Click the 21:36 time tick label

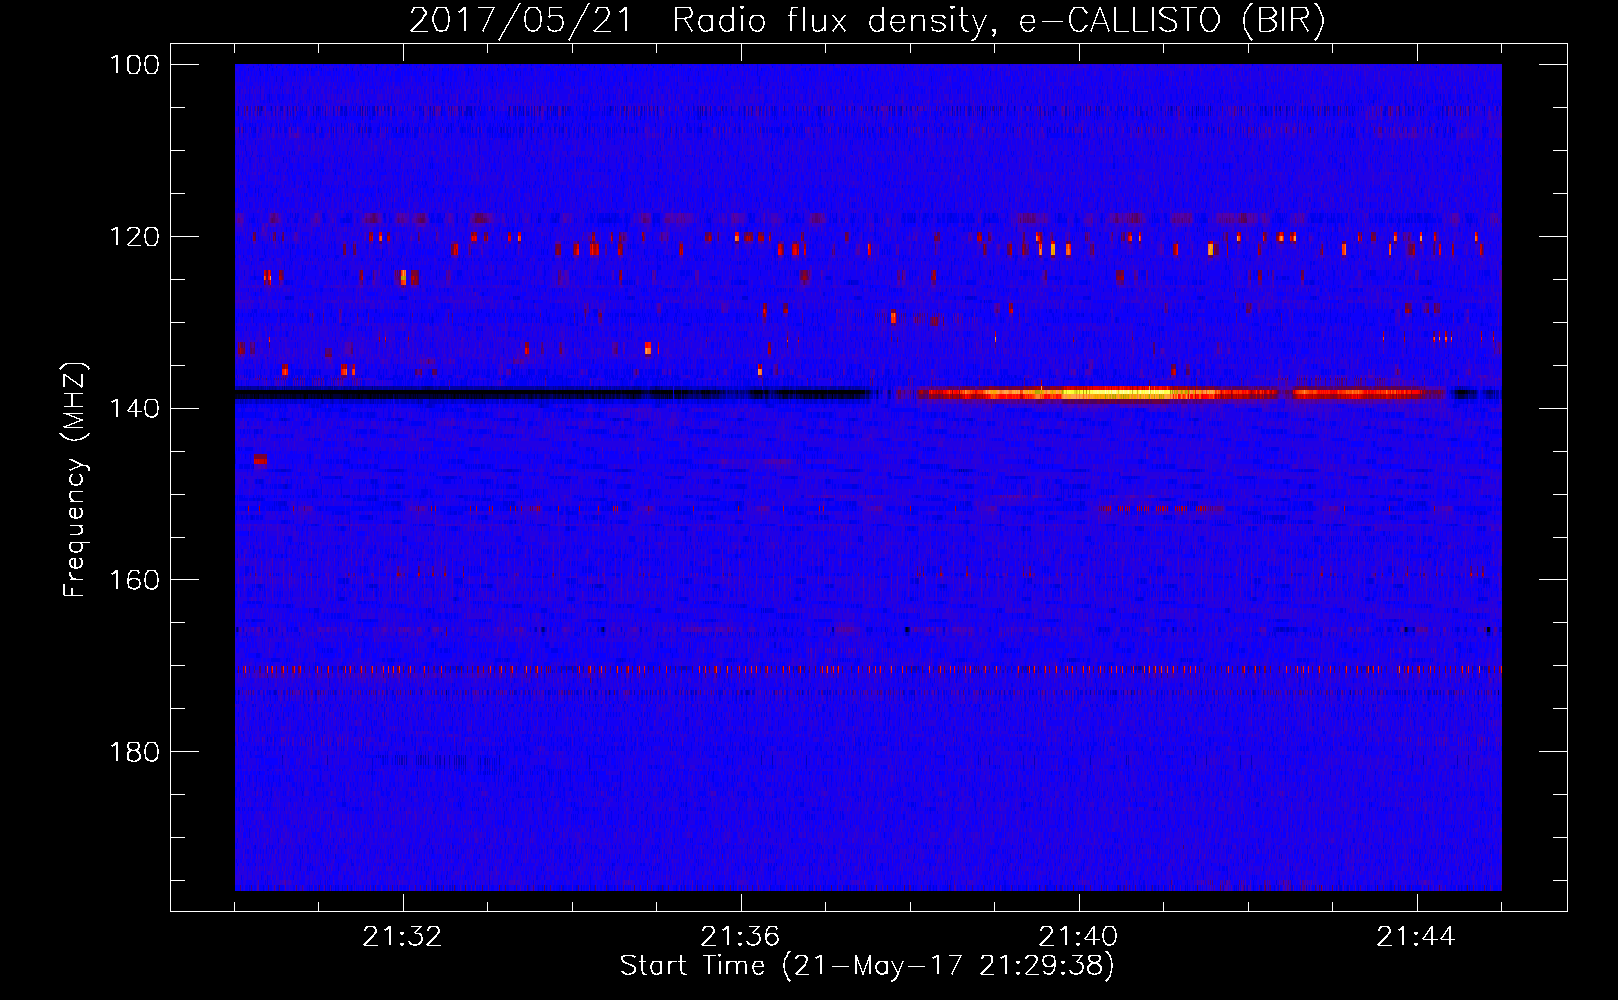coord(741,937)
